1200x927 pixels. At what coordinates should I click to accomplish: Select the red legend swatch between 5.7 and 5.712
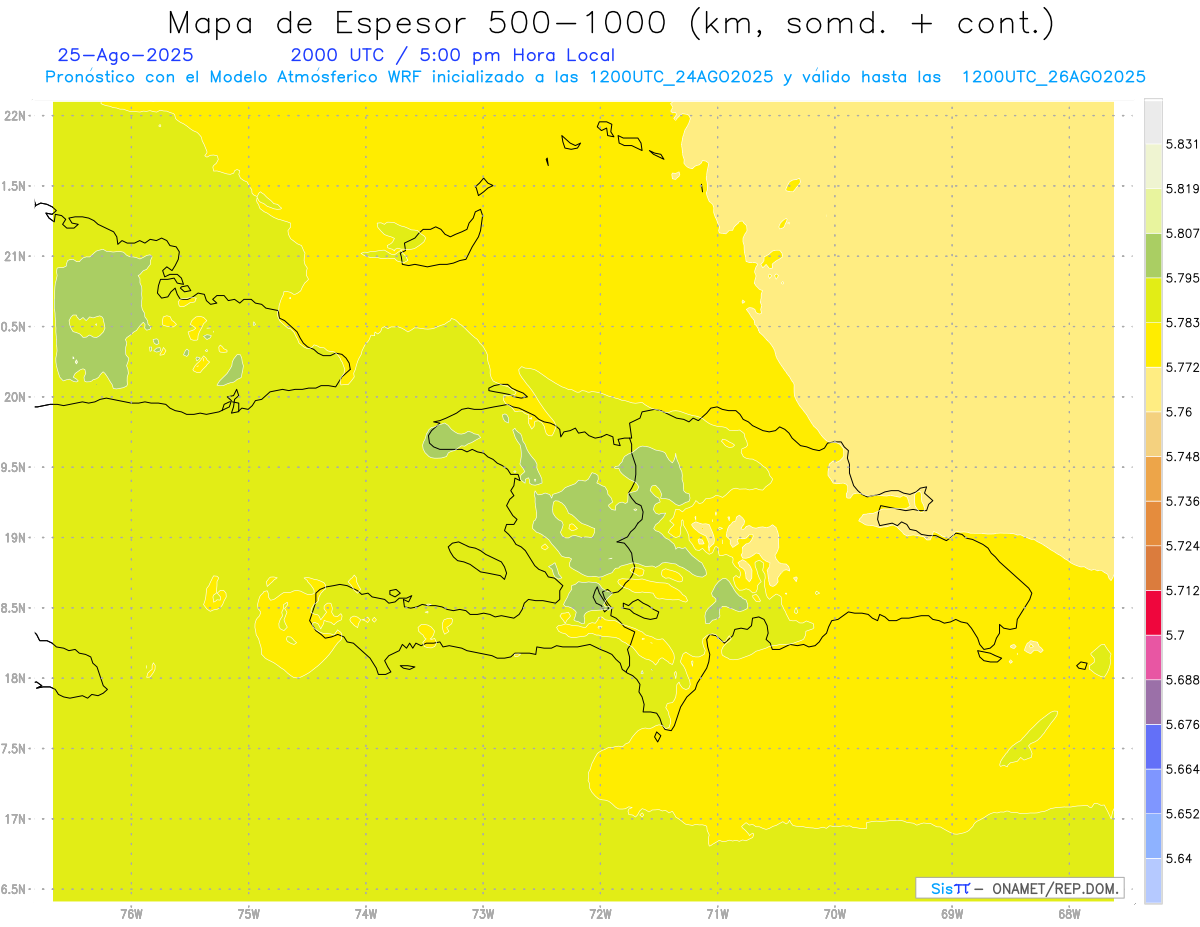(1153, 612)
